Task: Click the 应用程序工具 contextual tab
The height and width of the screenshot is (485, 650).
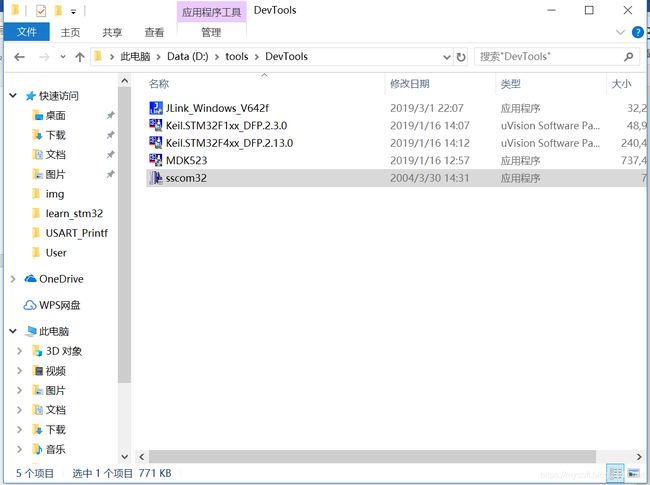Action: 211,12
